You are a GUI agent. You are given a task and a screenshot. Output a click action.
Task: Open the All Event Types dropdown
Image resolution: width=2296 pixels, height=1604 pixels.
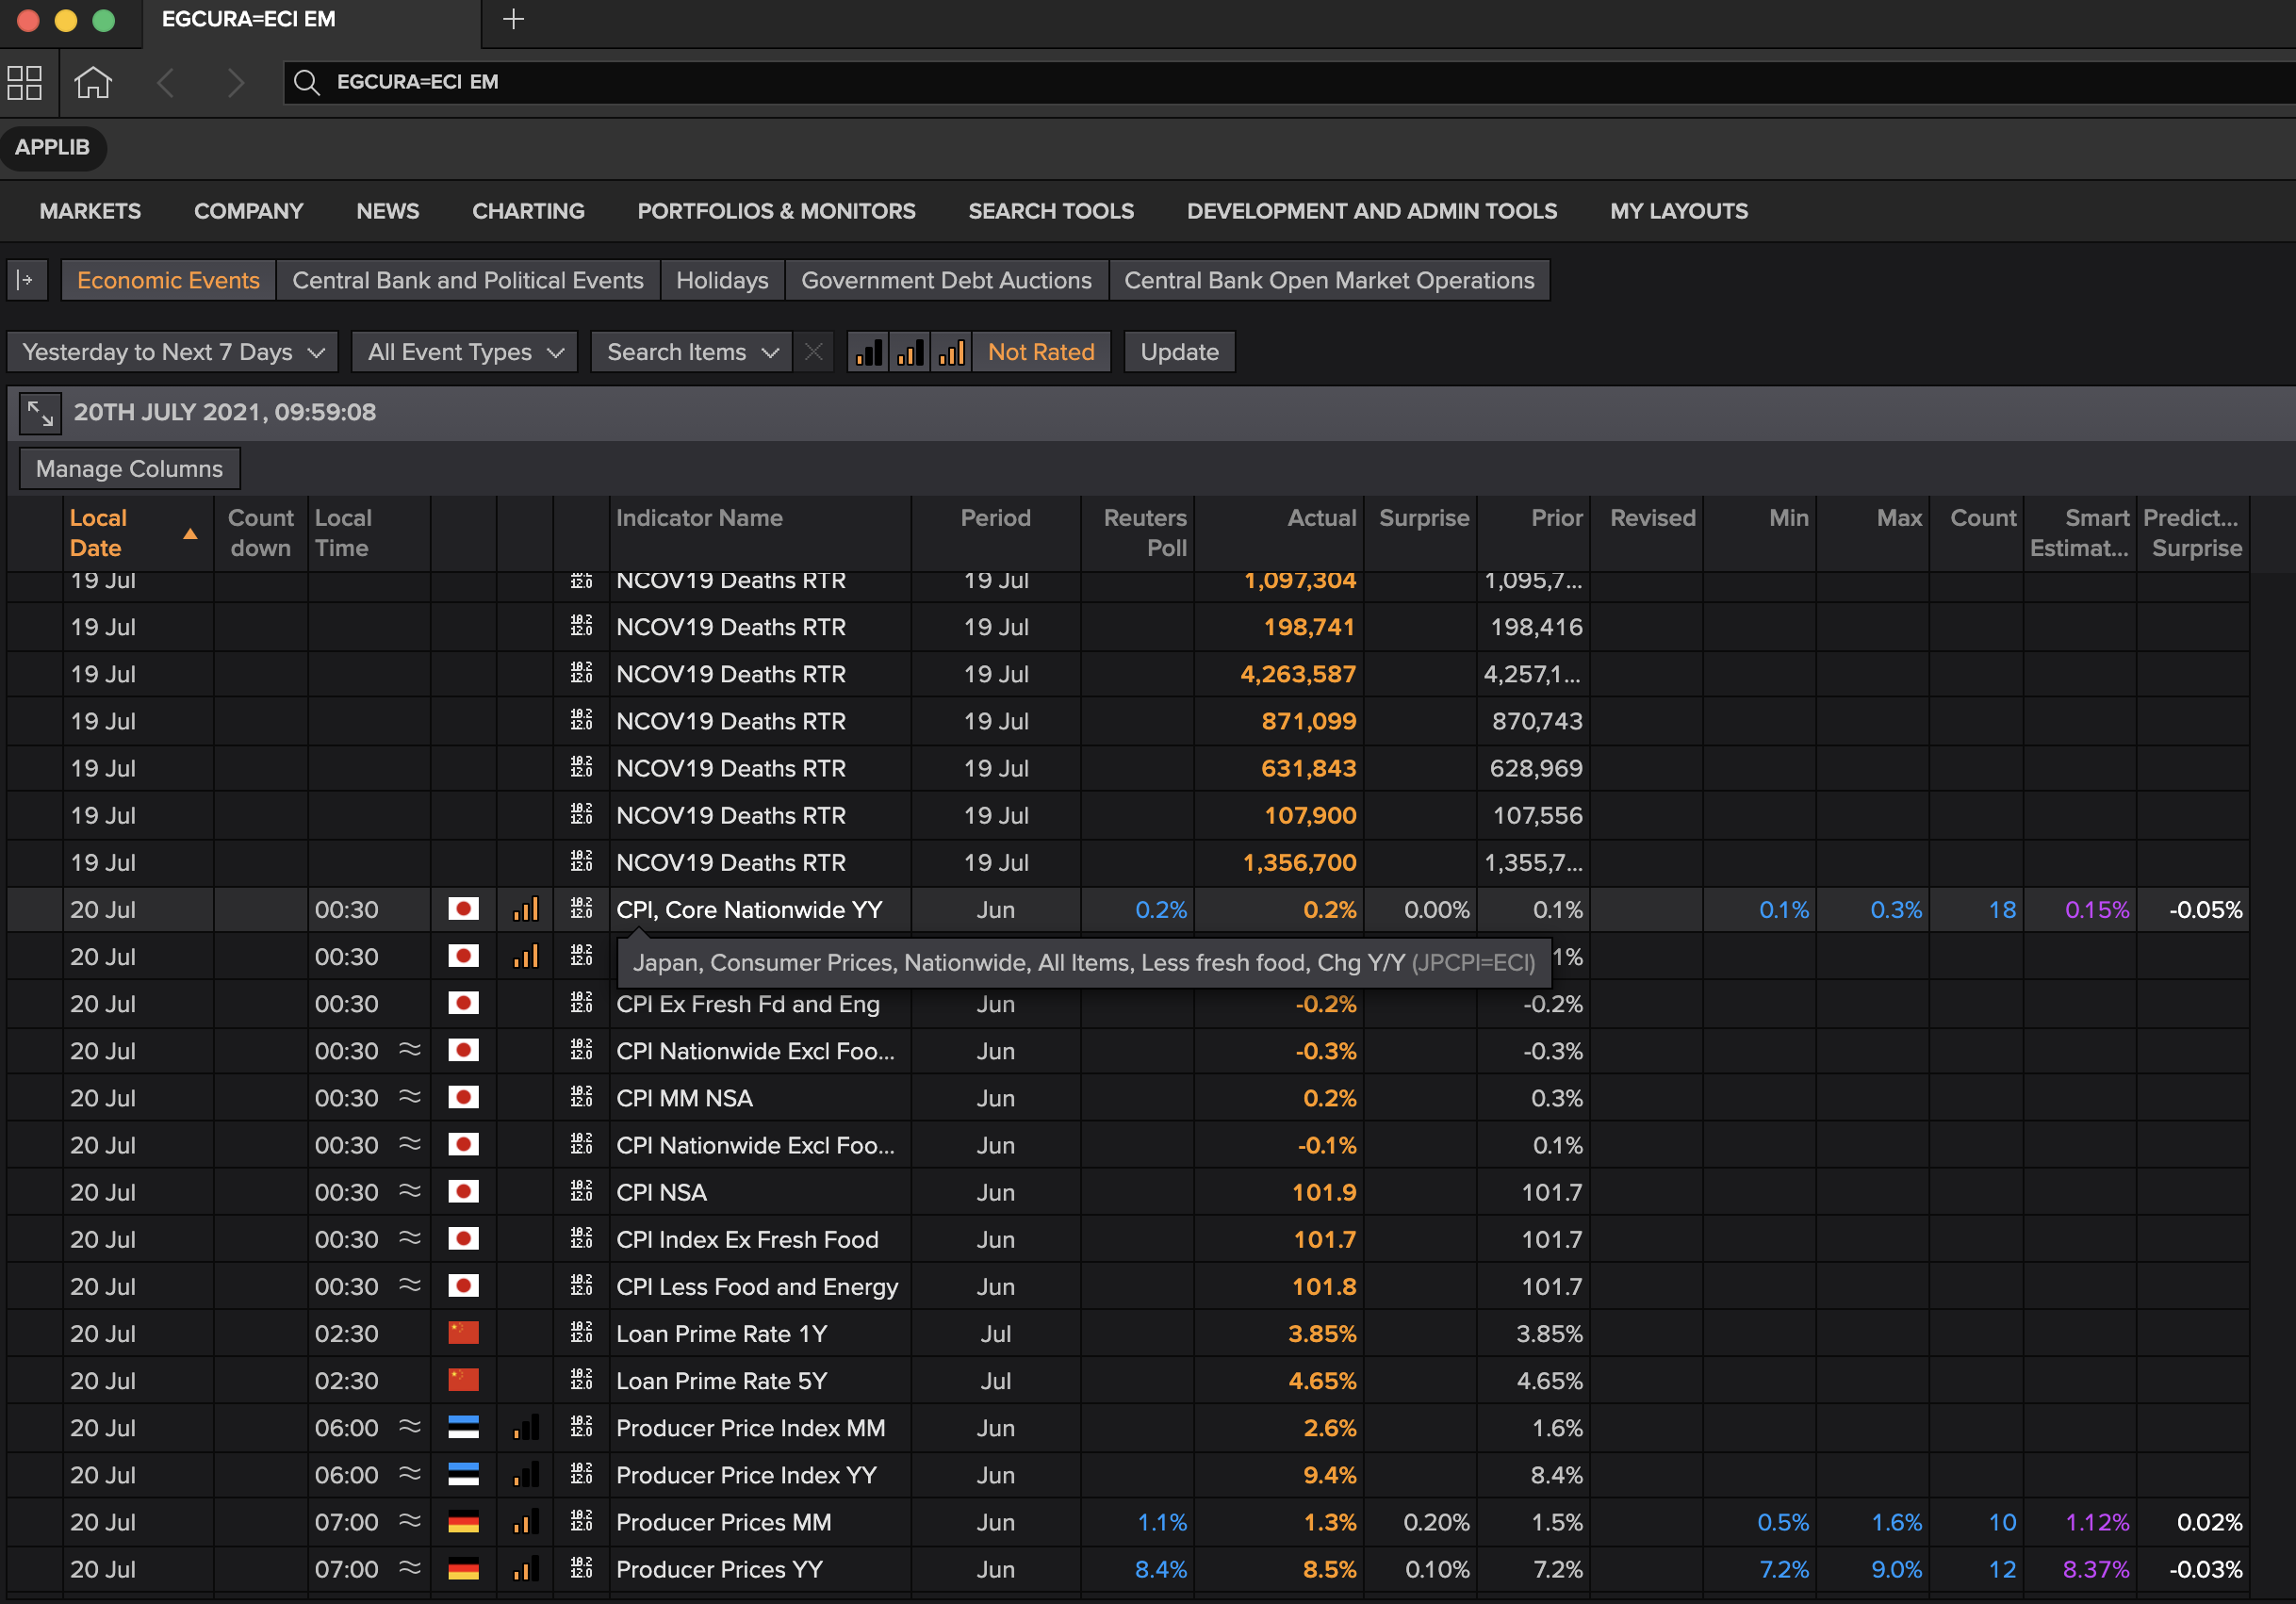(465, 352)
